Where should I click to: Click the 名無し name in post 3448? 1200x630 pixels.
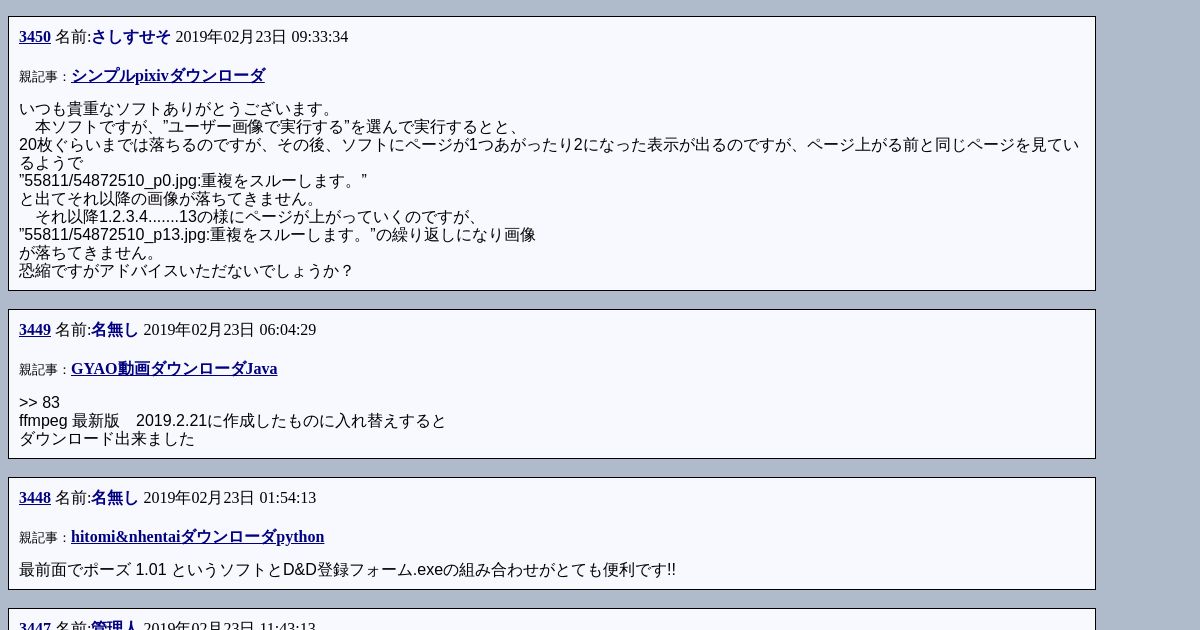click(x=115, y=498)
